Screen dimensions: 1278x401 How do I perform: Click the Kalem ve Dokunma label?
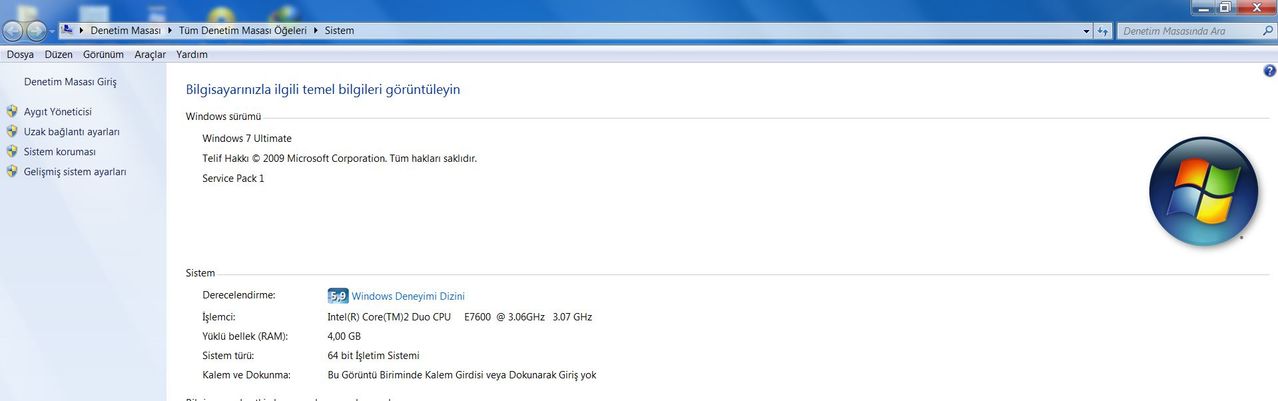(x=246, y=375)
